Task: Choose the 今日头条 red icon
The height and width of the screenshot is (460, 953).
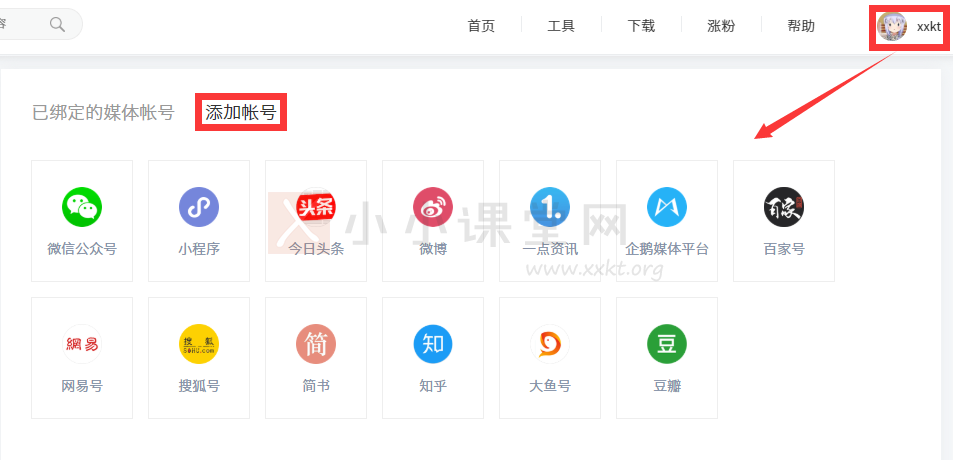Action: [316, 207]
